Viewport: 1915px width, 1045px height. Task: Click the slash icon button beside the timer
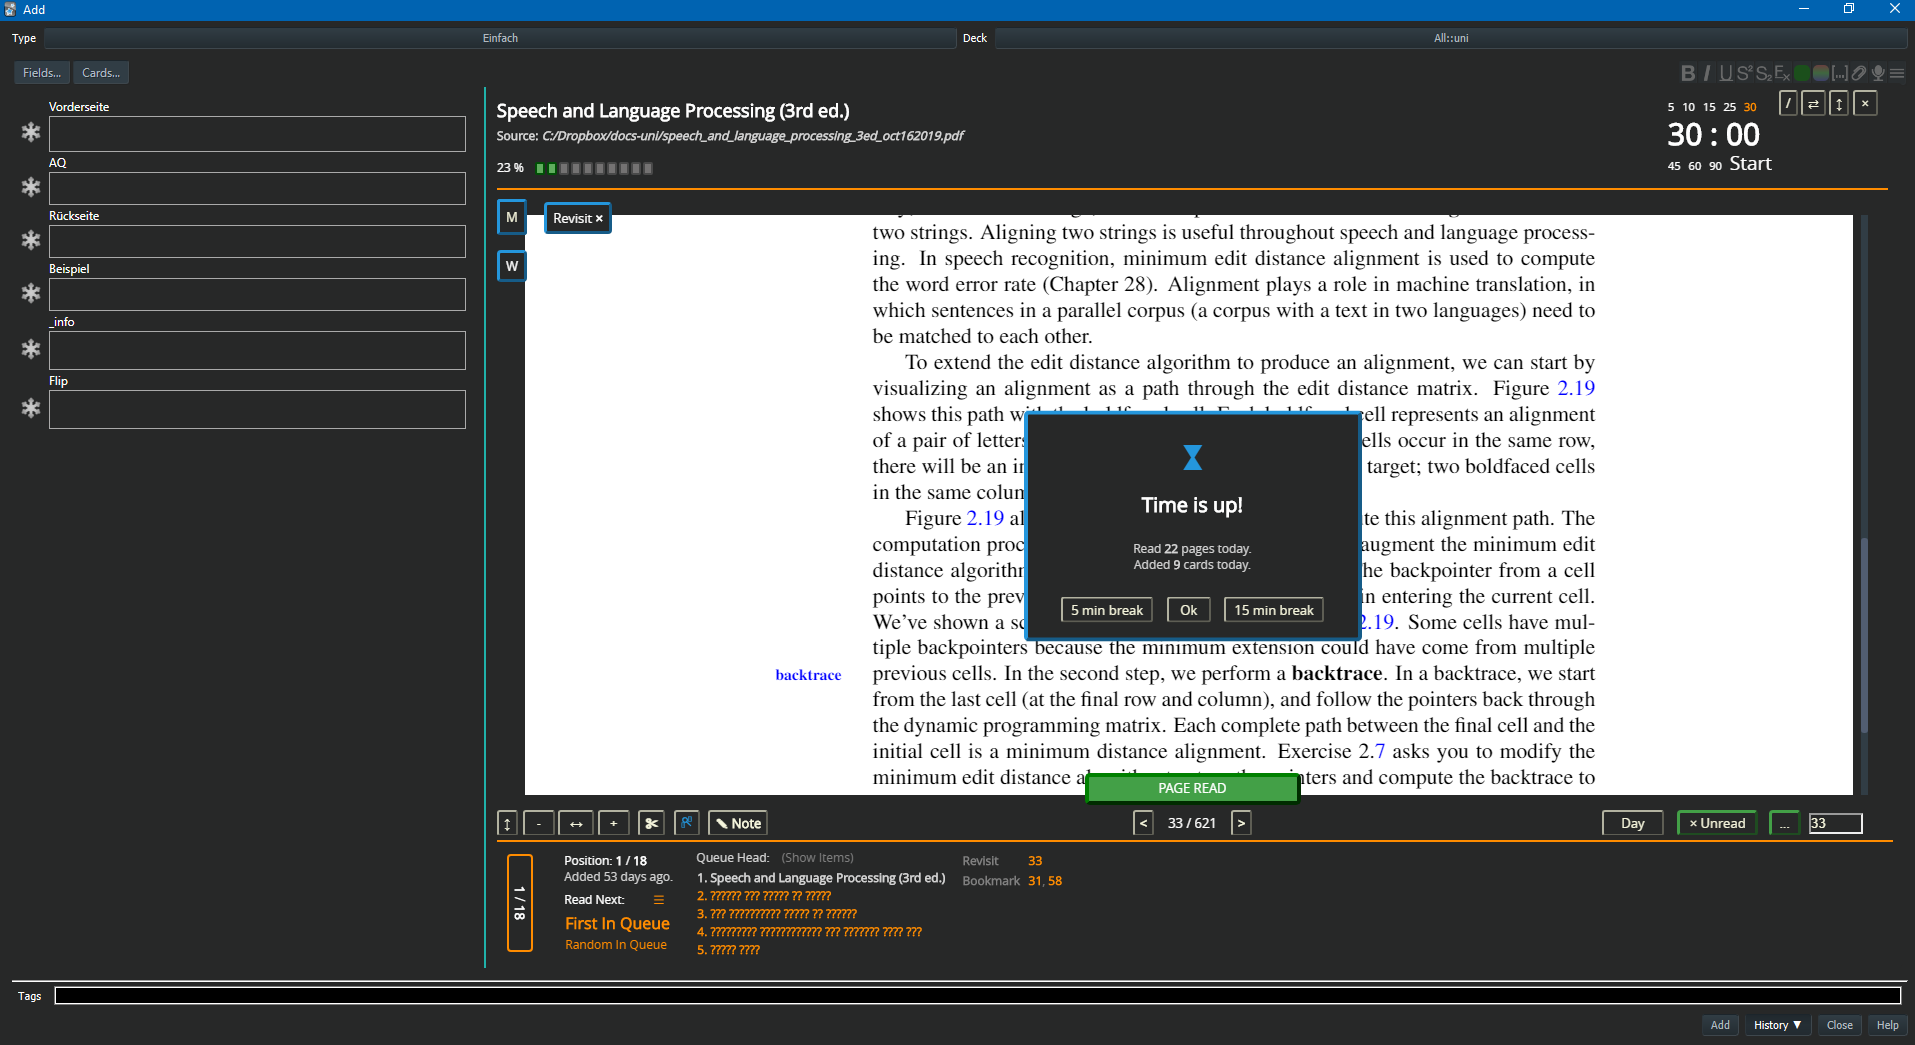1788,103
